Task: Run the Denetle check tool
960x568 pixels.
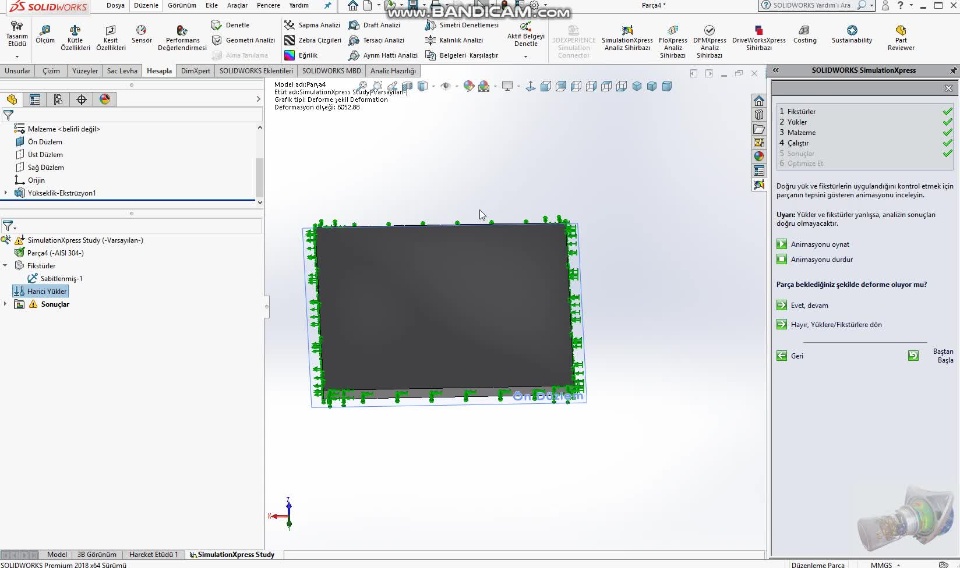Action: click(230, 25)
